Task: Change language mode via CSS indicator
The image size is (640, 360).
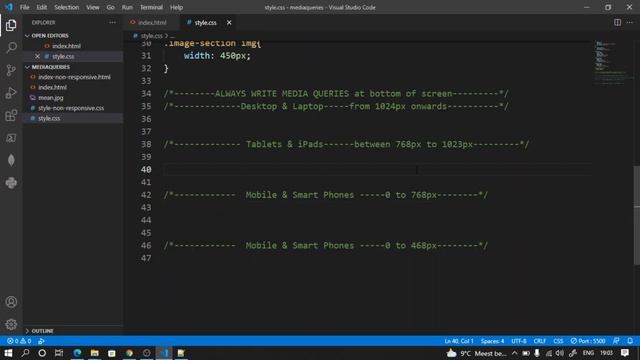Action: click(x=558, y=341)
